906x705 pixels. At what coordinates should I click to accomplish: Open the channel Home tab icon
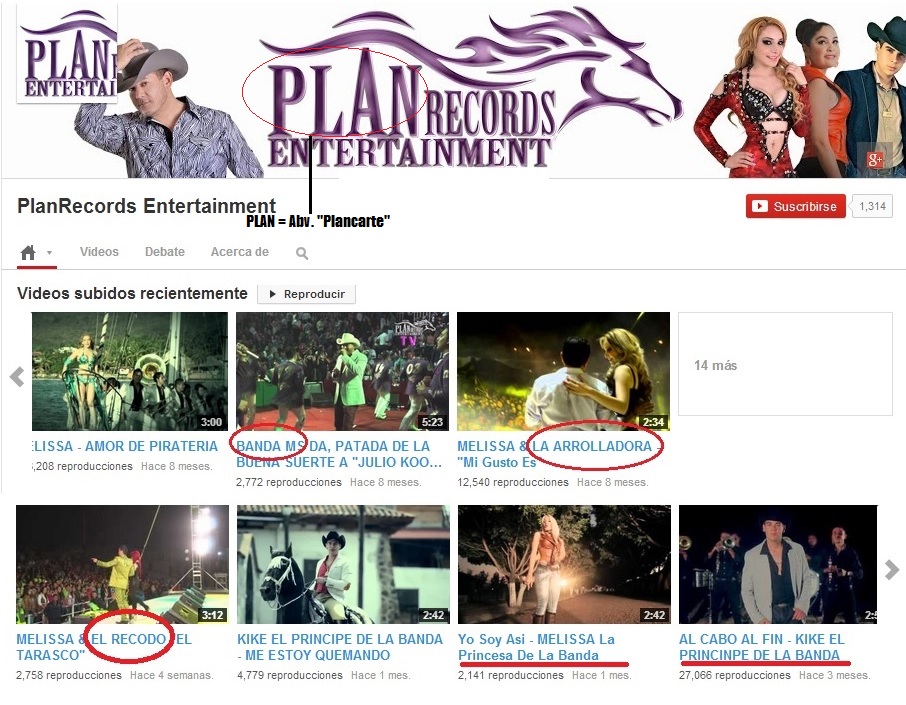coord(28,253)
